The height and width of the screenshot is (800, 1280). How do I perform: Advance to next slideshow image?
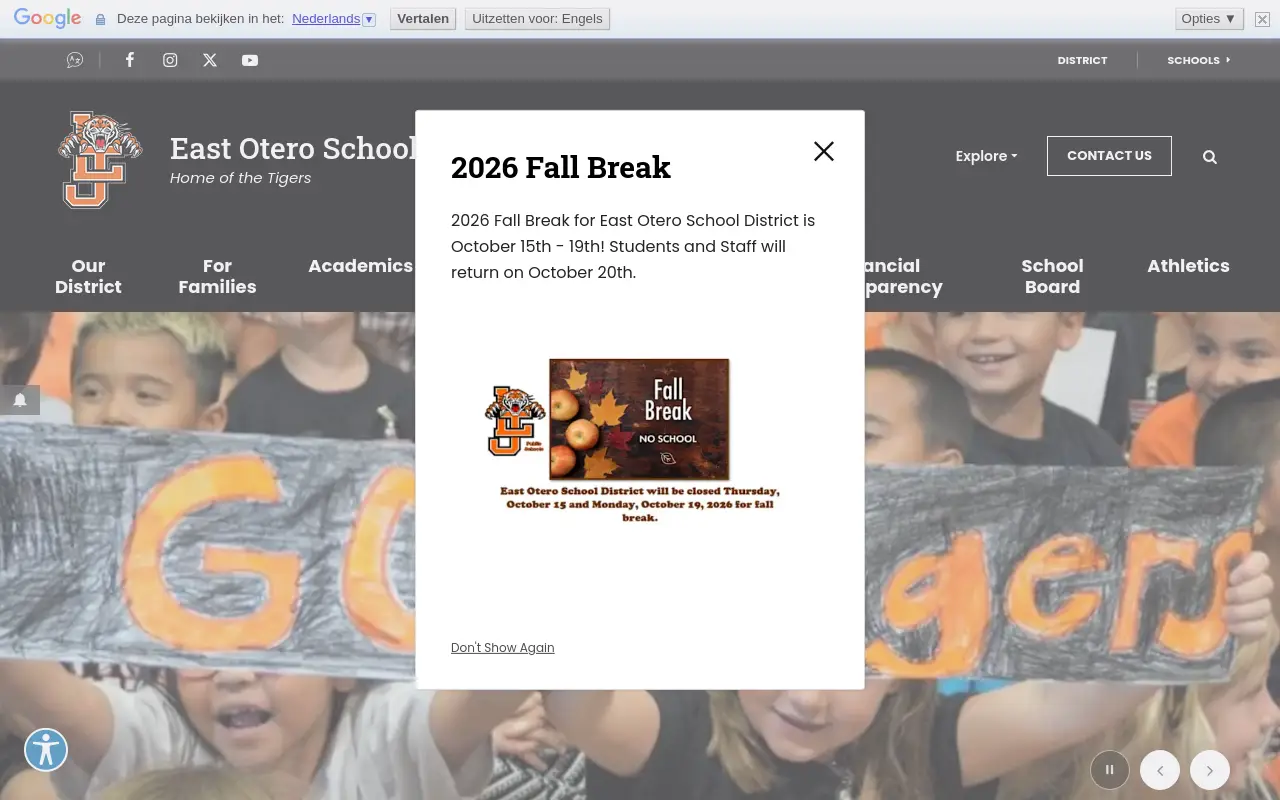pyautogui.click(x=1210, y=770)
